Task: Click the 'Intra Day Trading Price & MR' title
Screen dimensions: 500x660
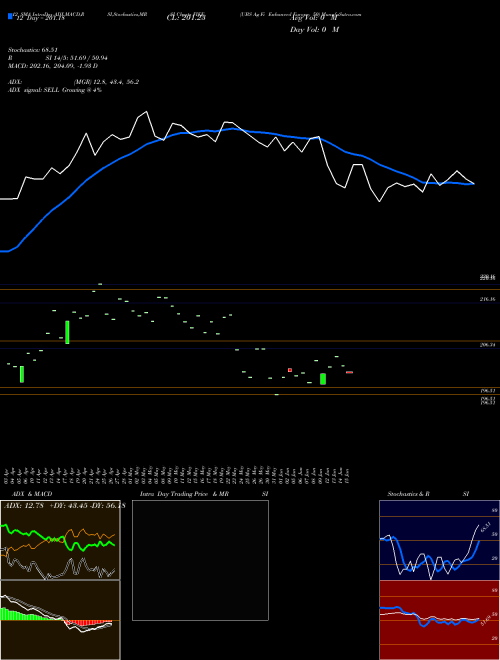Action: tap(184, 494)
